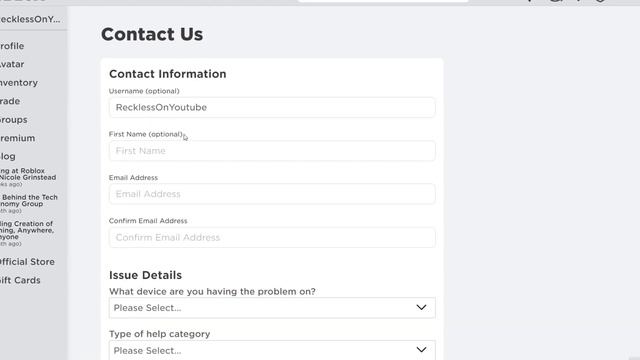The height and width of the screenshot is (360, 640).
Task: Open the 'Creation of Anything, Anywhere' blog post
Action: click(x=27, y=233)
